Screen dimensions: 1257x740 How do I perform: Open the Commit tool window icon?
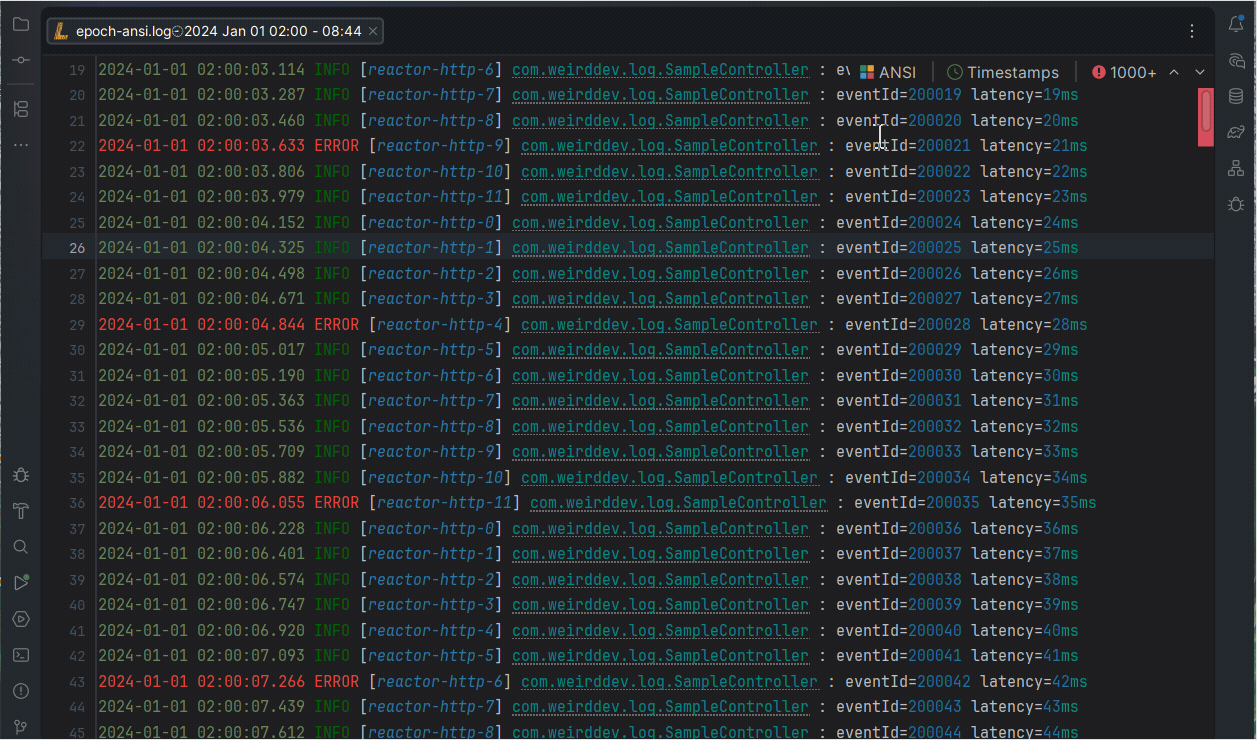(21, 60)
